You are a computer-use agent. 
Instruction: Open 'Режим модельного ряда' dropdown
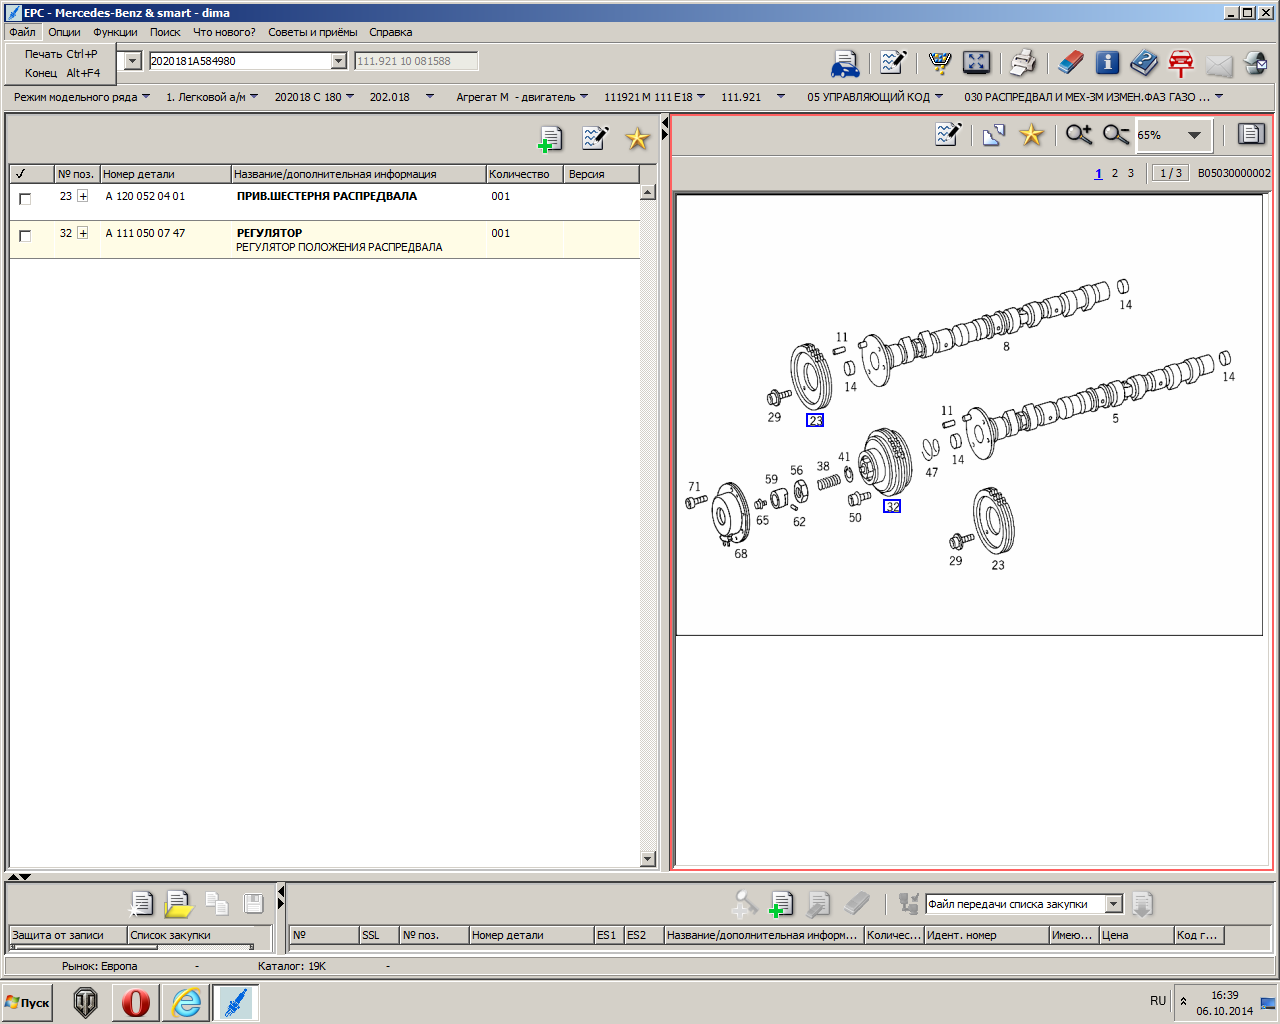(x=82, y=97)
